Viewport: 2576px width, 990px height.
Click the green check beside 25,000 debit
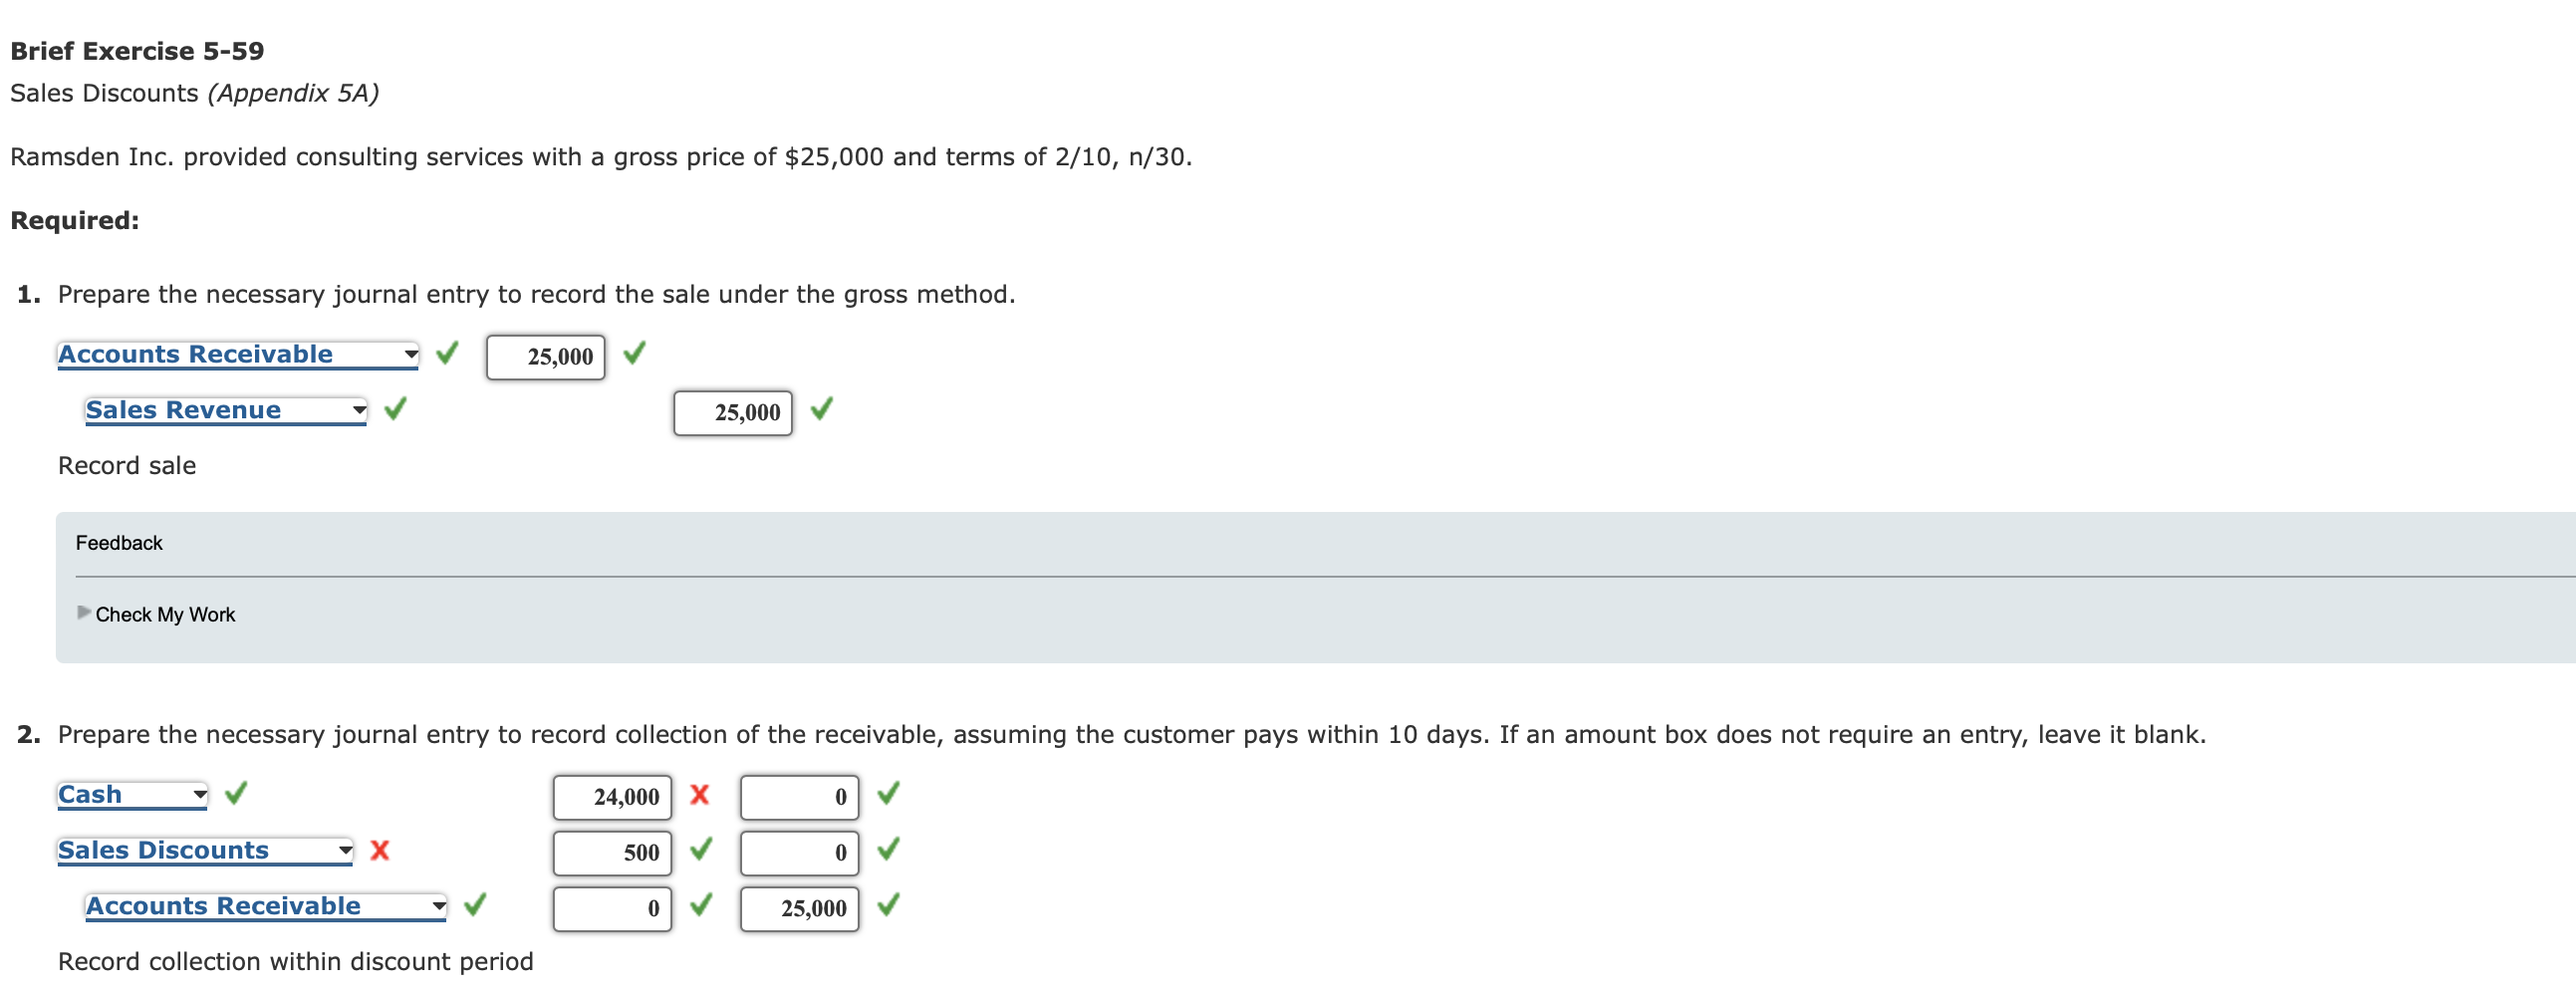[x=636, y=354]
